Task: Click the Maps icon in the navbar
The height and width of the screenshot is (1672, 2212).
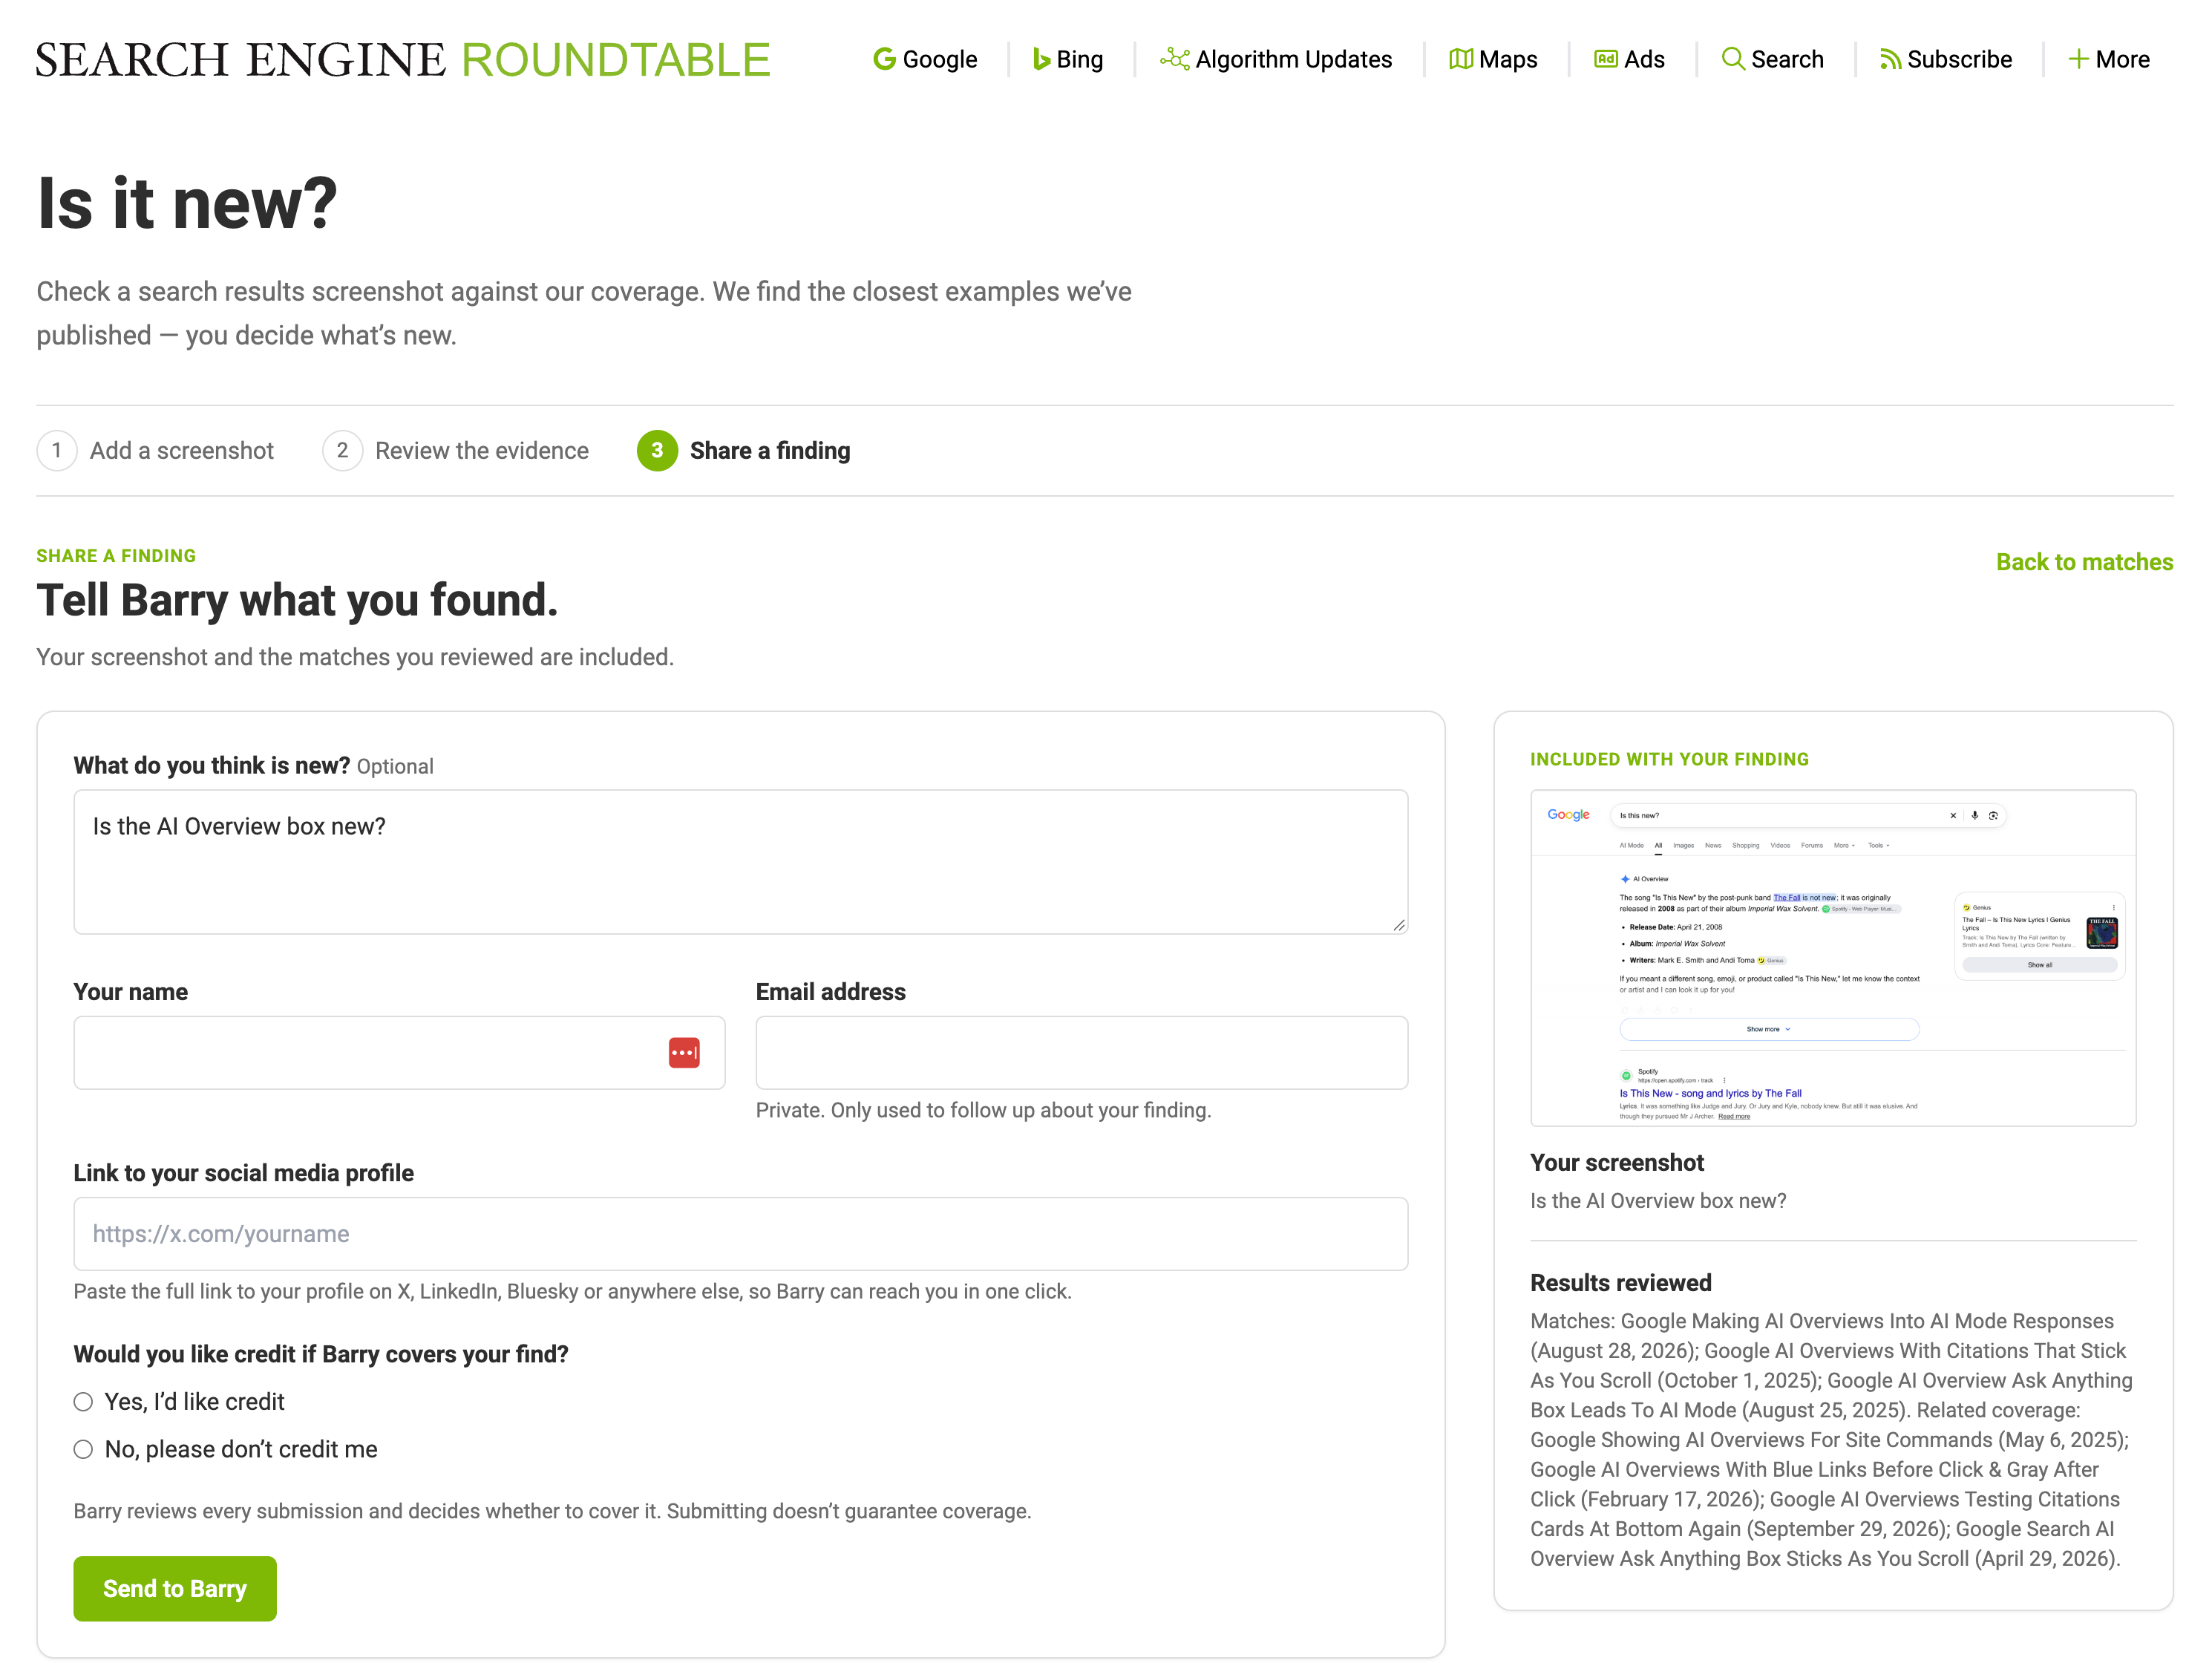Action: 1461,59
